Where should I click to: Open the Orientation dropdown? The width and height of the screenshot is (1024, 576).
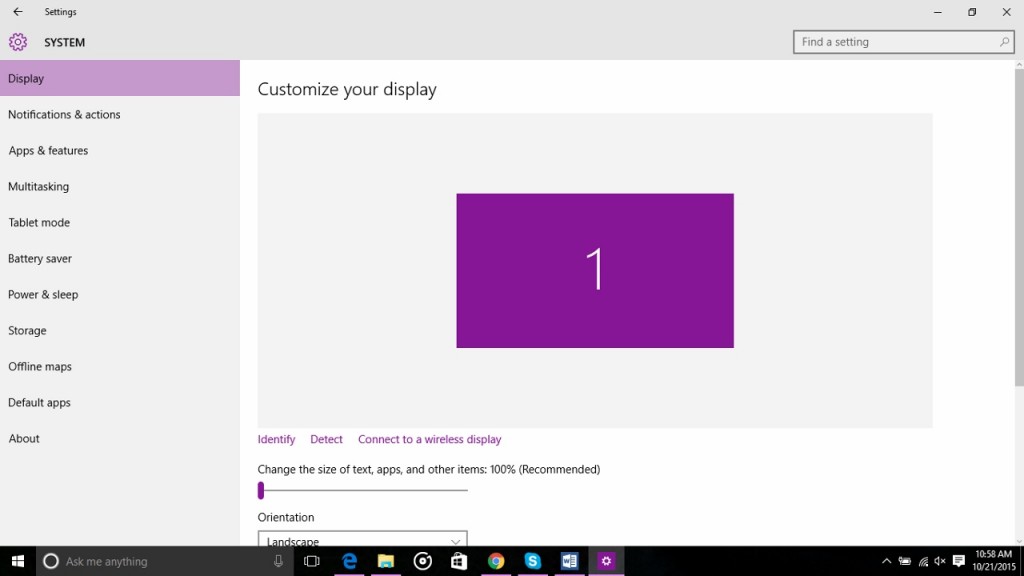[x=362, y=539]
